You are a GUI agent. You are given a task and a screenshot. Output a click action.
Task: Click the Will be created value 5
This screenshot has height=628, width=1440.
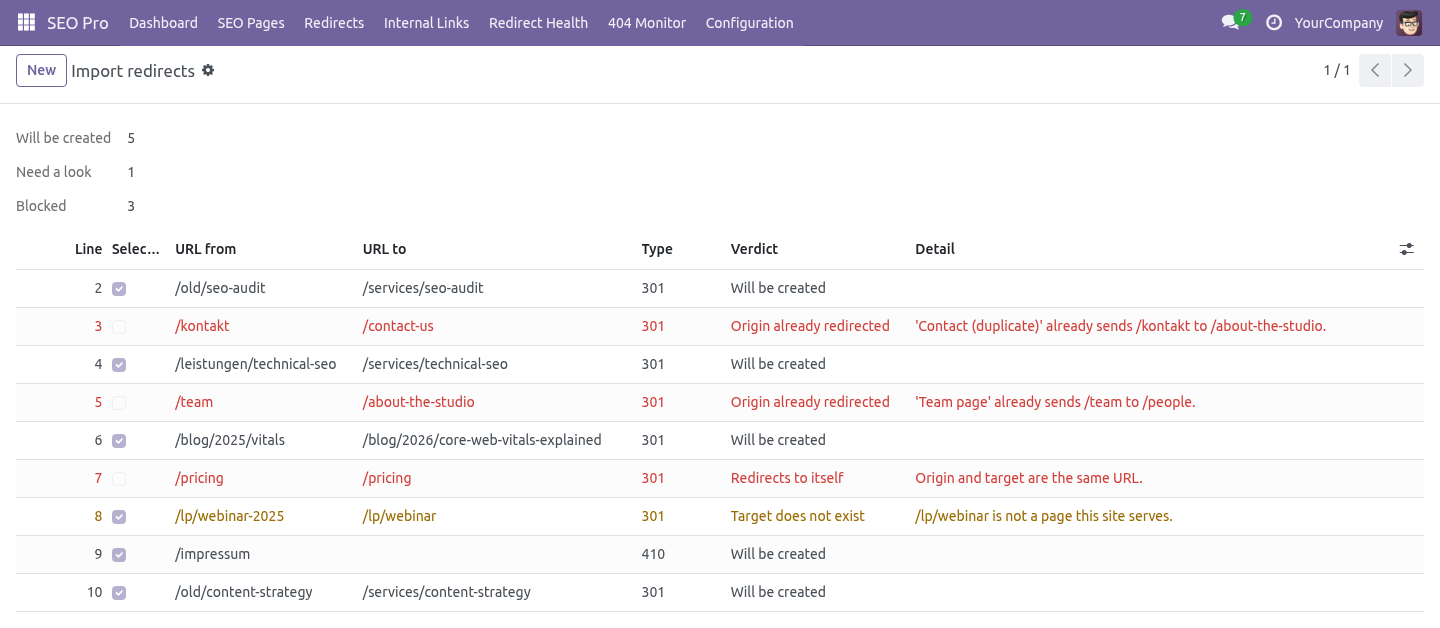pos(131,138)
